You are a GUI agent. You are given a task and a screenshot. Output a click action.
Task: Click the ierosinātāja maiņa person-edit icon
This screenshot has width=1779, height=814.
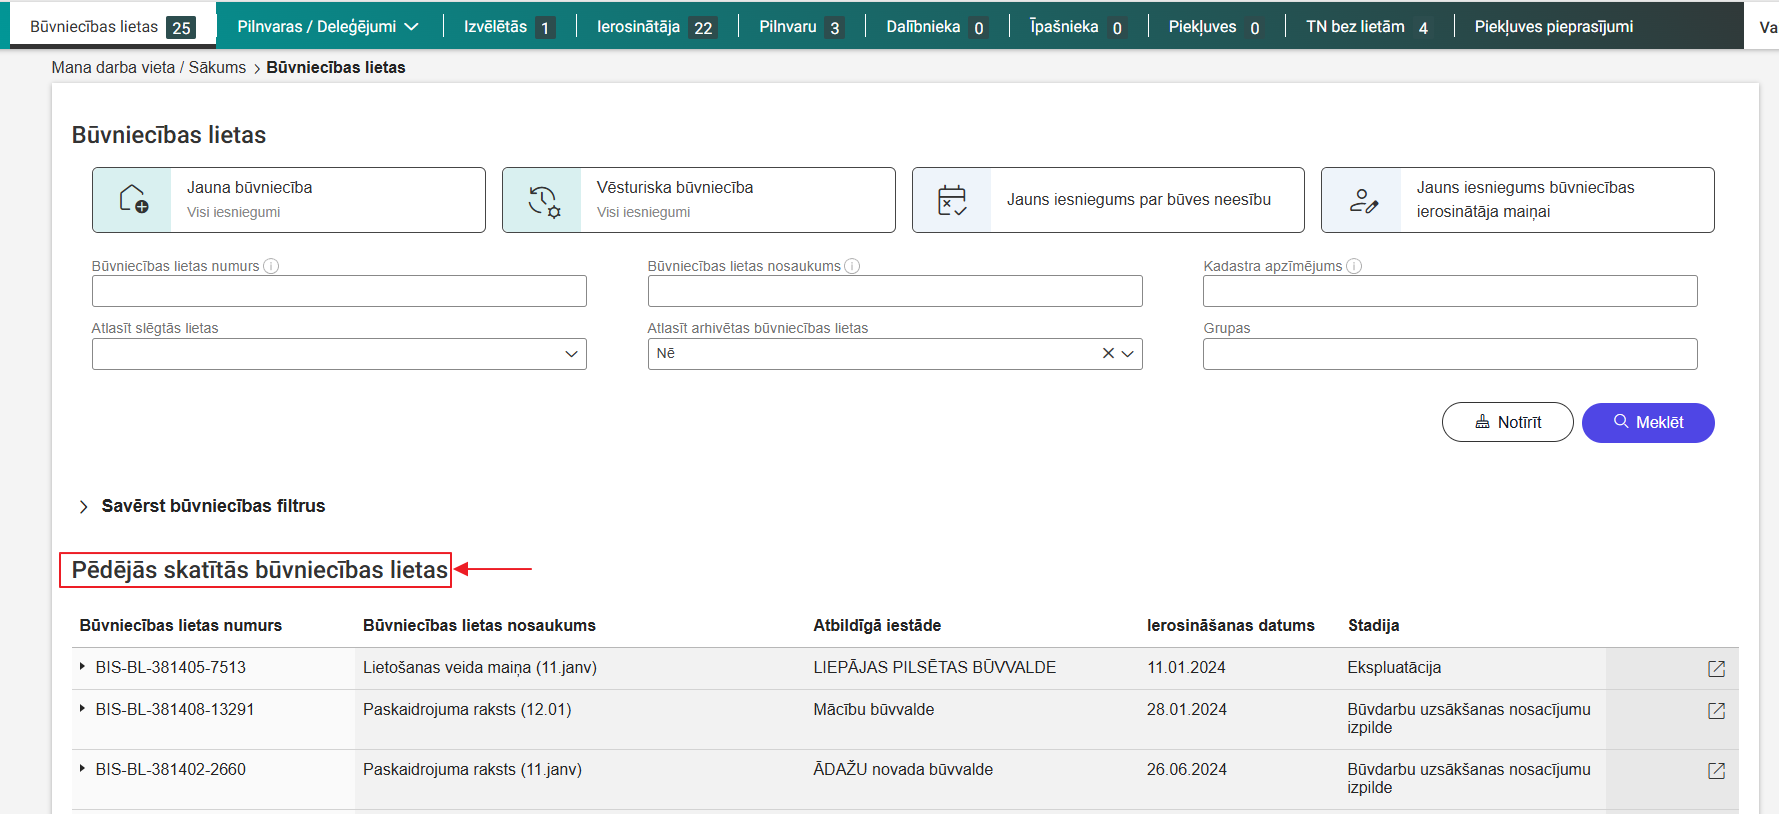1362,201
